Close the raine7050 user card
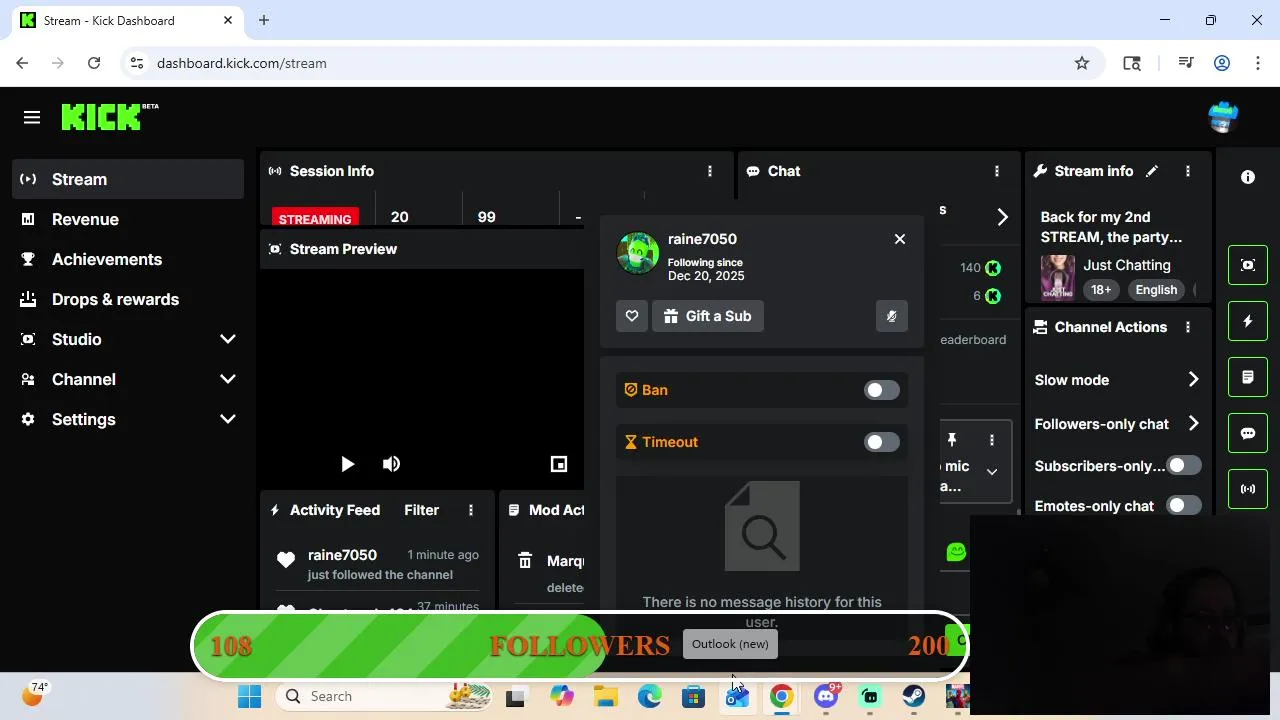1280x720 pixels. coord(900,239)
